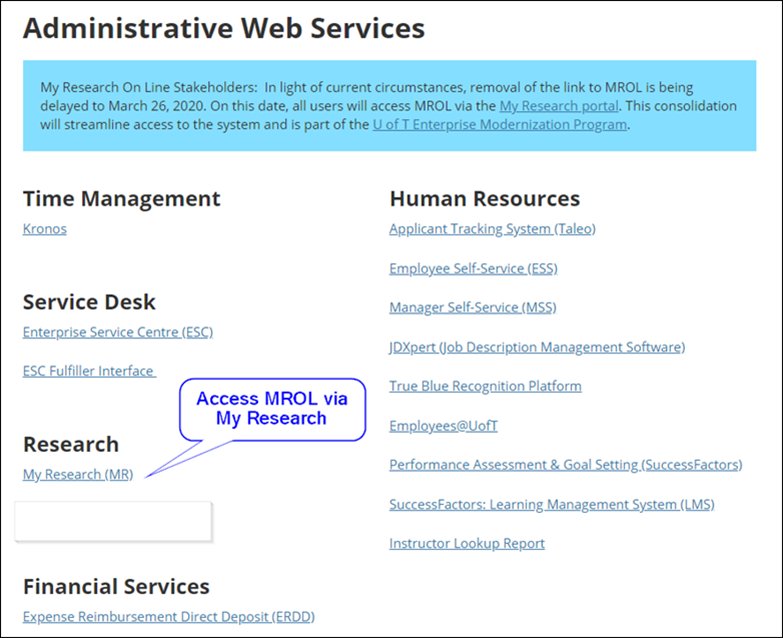The height and width of the screenshot is (638, 783).
Task: Open Applicant Tracking System (Taleo) link
Action: pyautogui.click(x=492, y=229)
